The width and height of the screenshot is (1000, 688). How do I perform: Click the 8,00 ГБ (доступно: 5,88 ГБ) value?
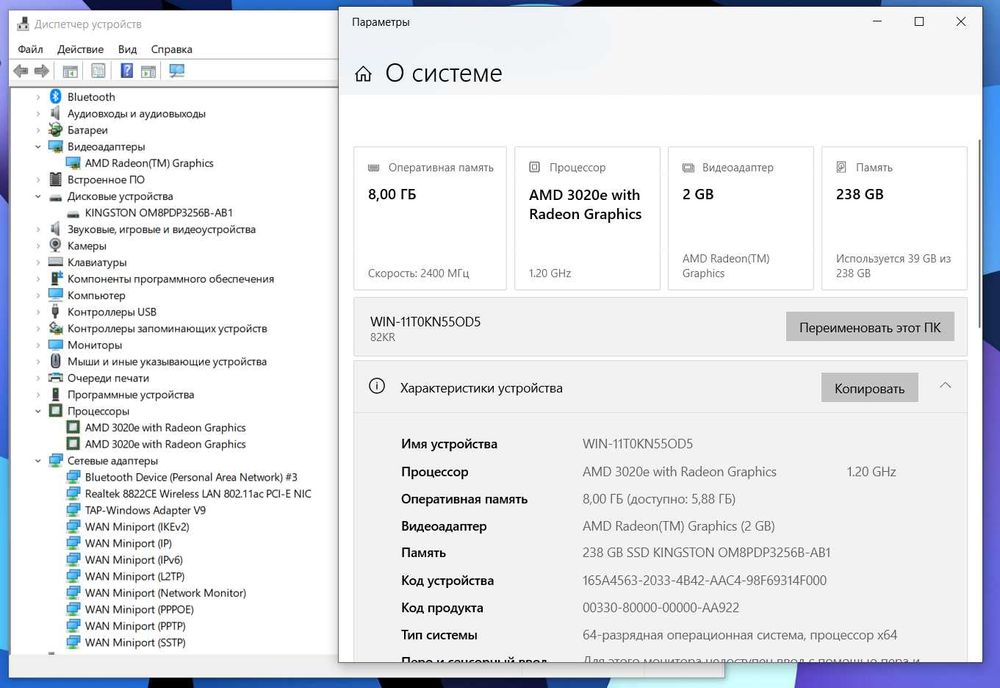659,499
